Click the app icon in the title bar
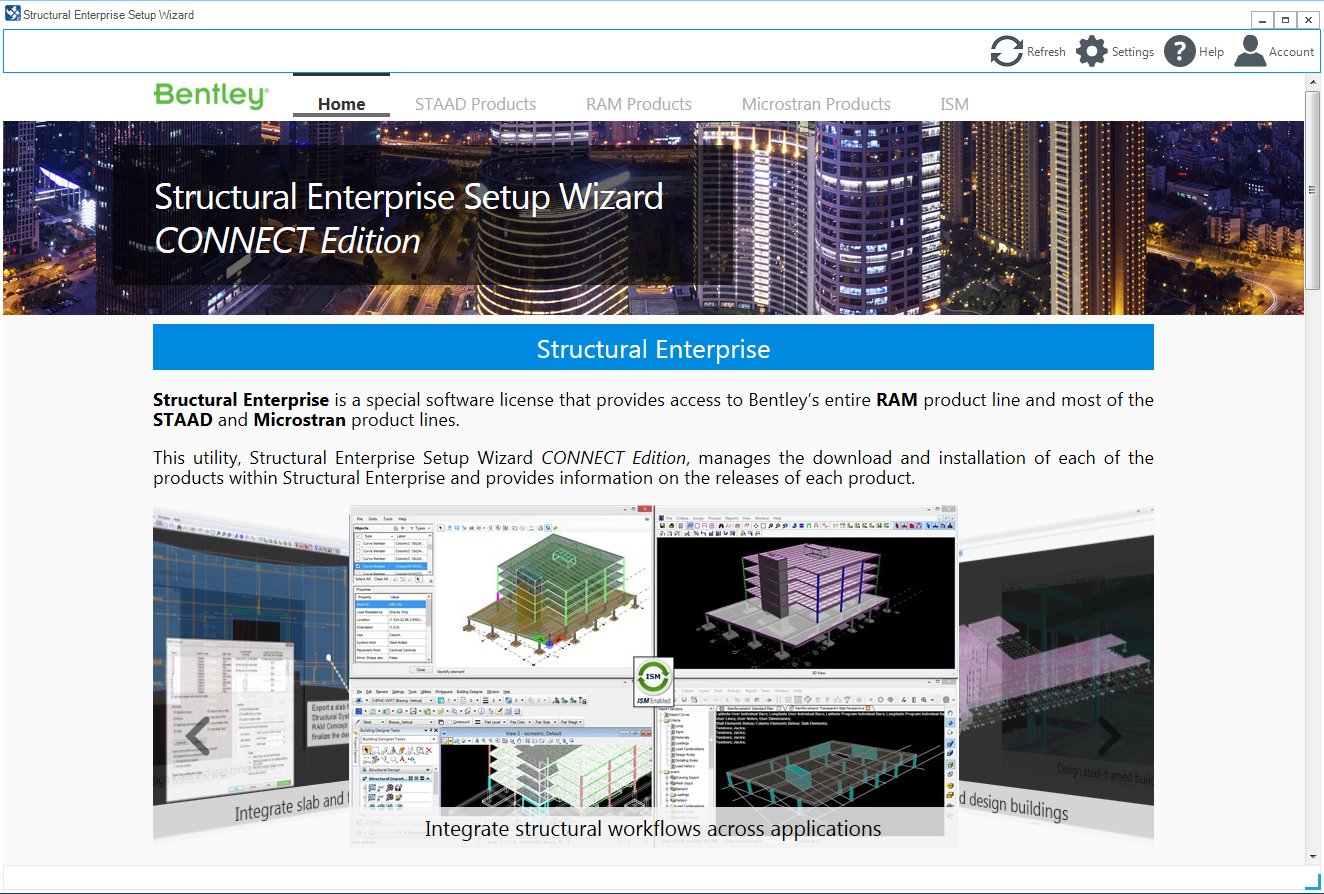Screen dimensions: 1324x894 12,15
